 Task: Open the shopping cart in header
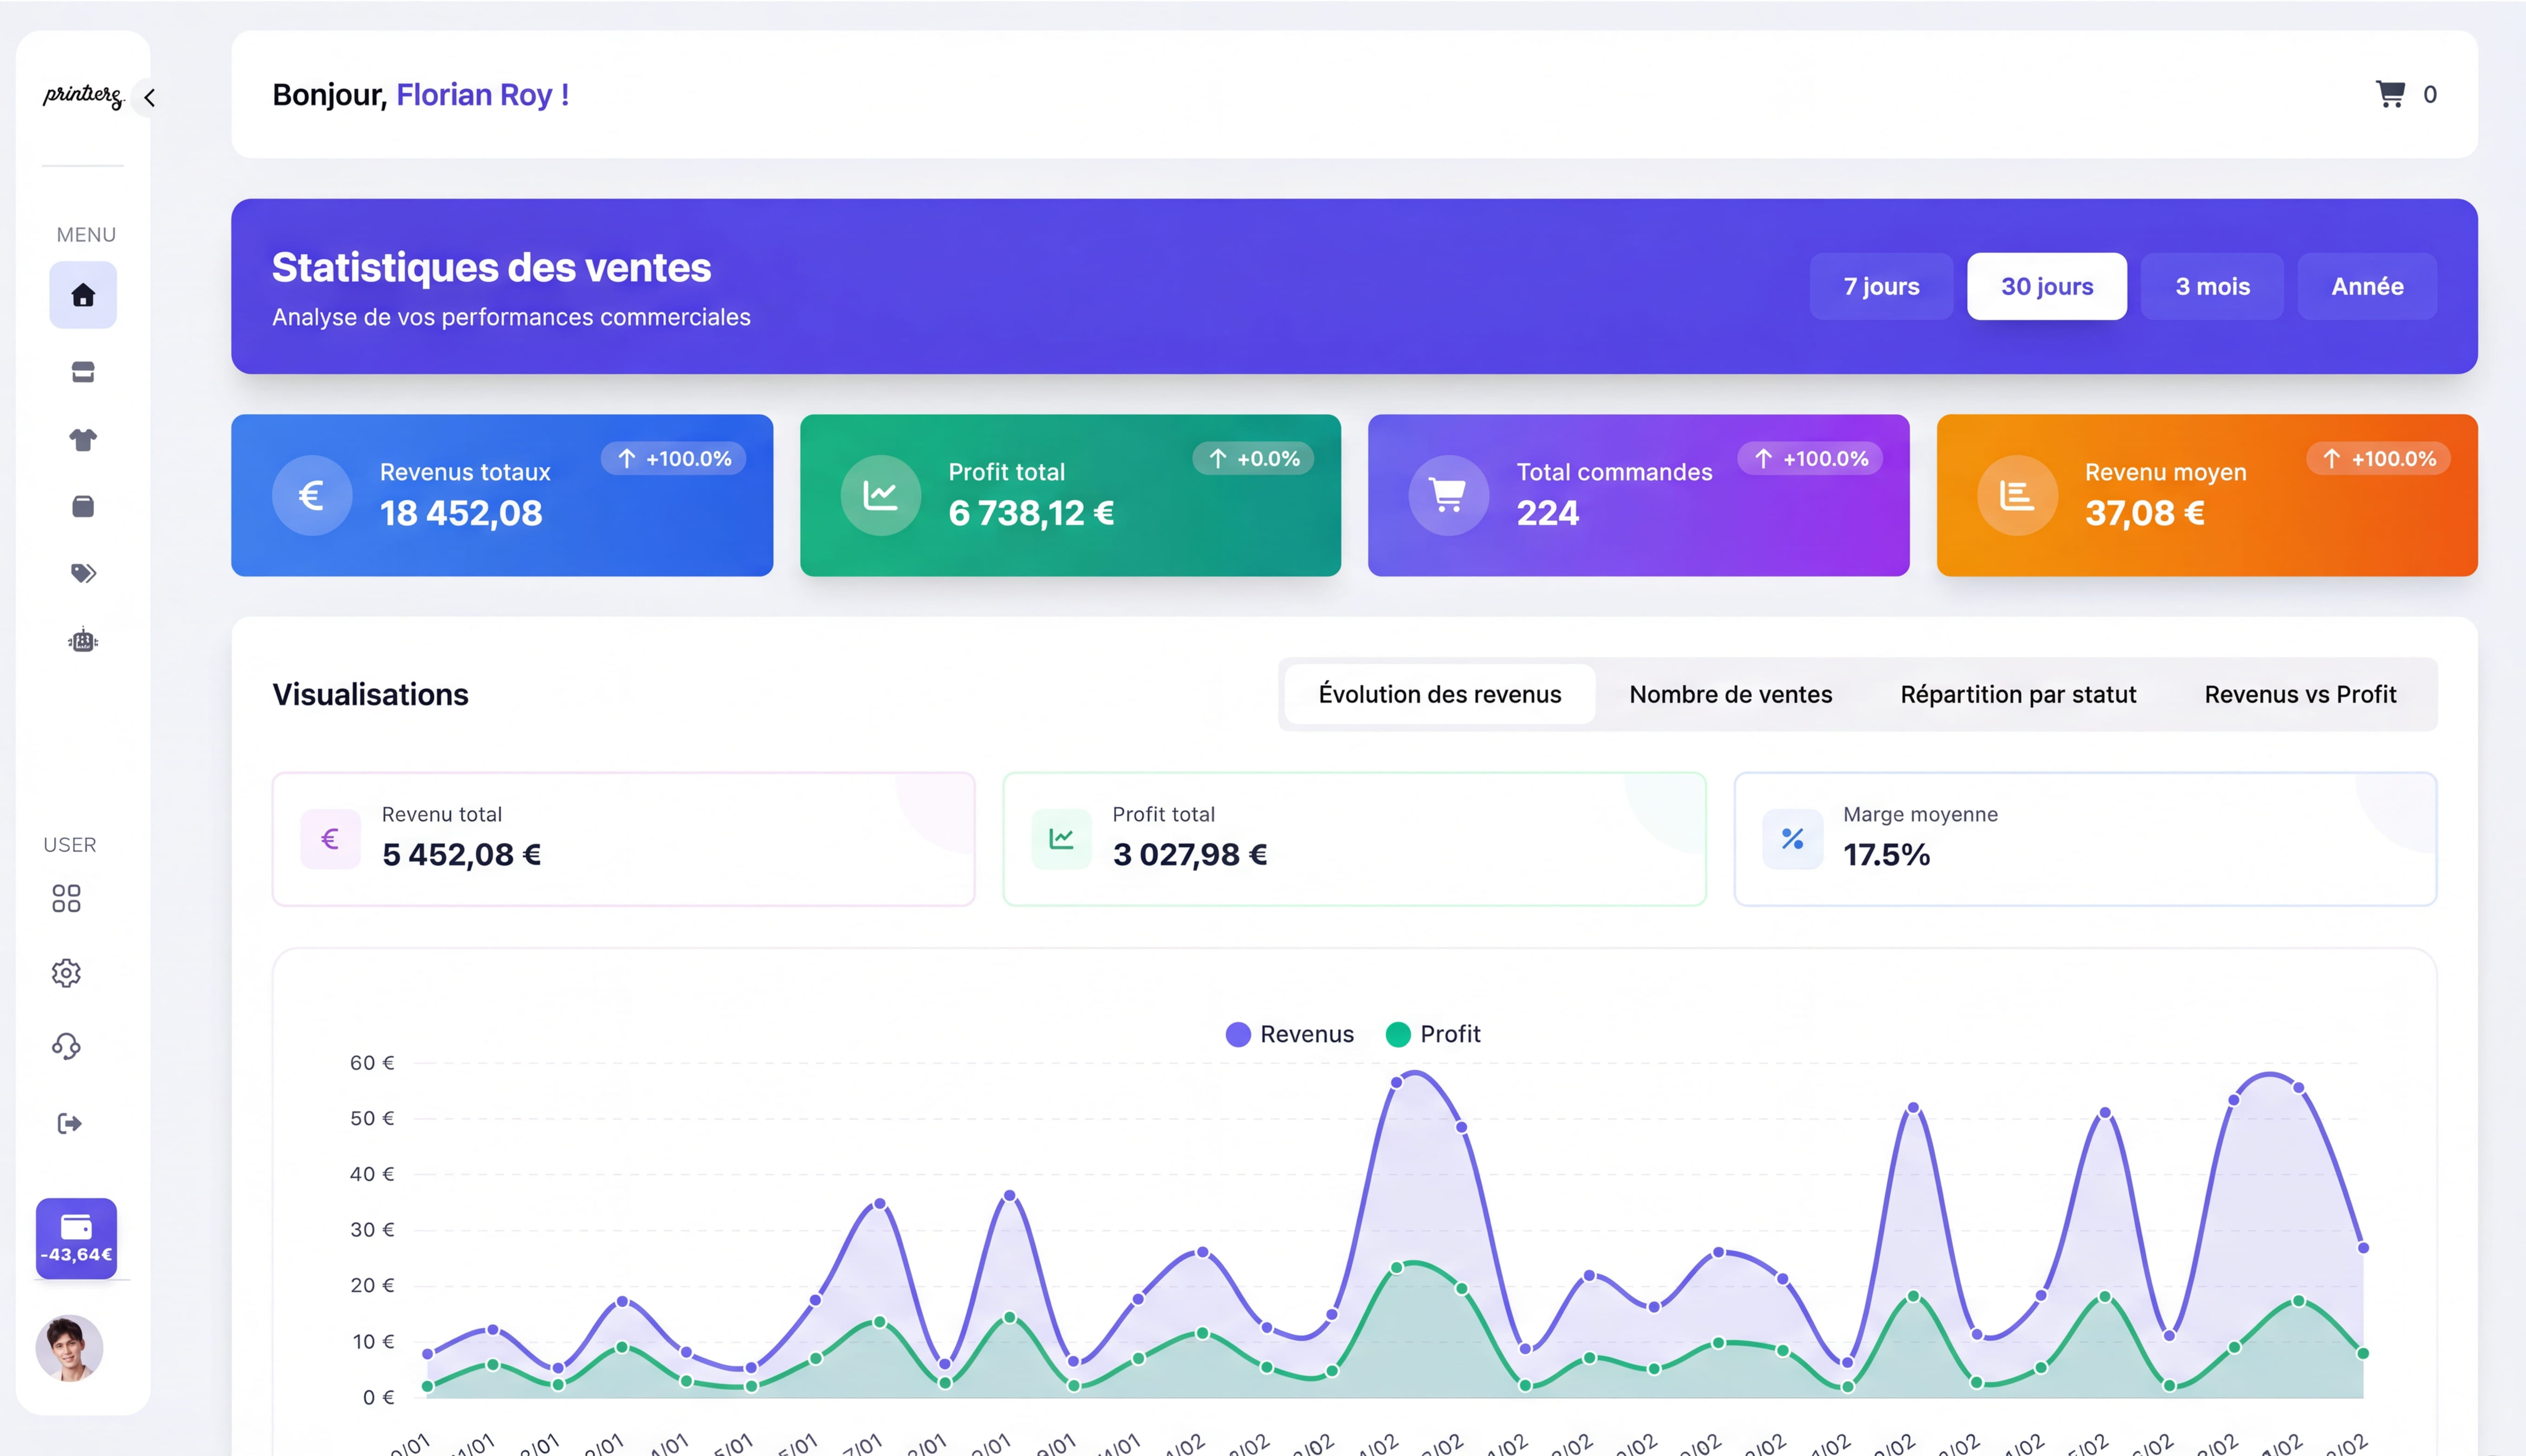click(x=2391, y=94)
